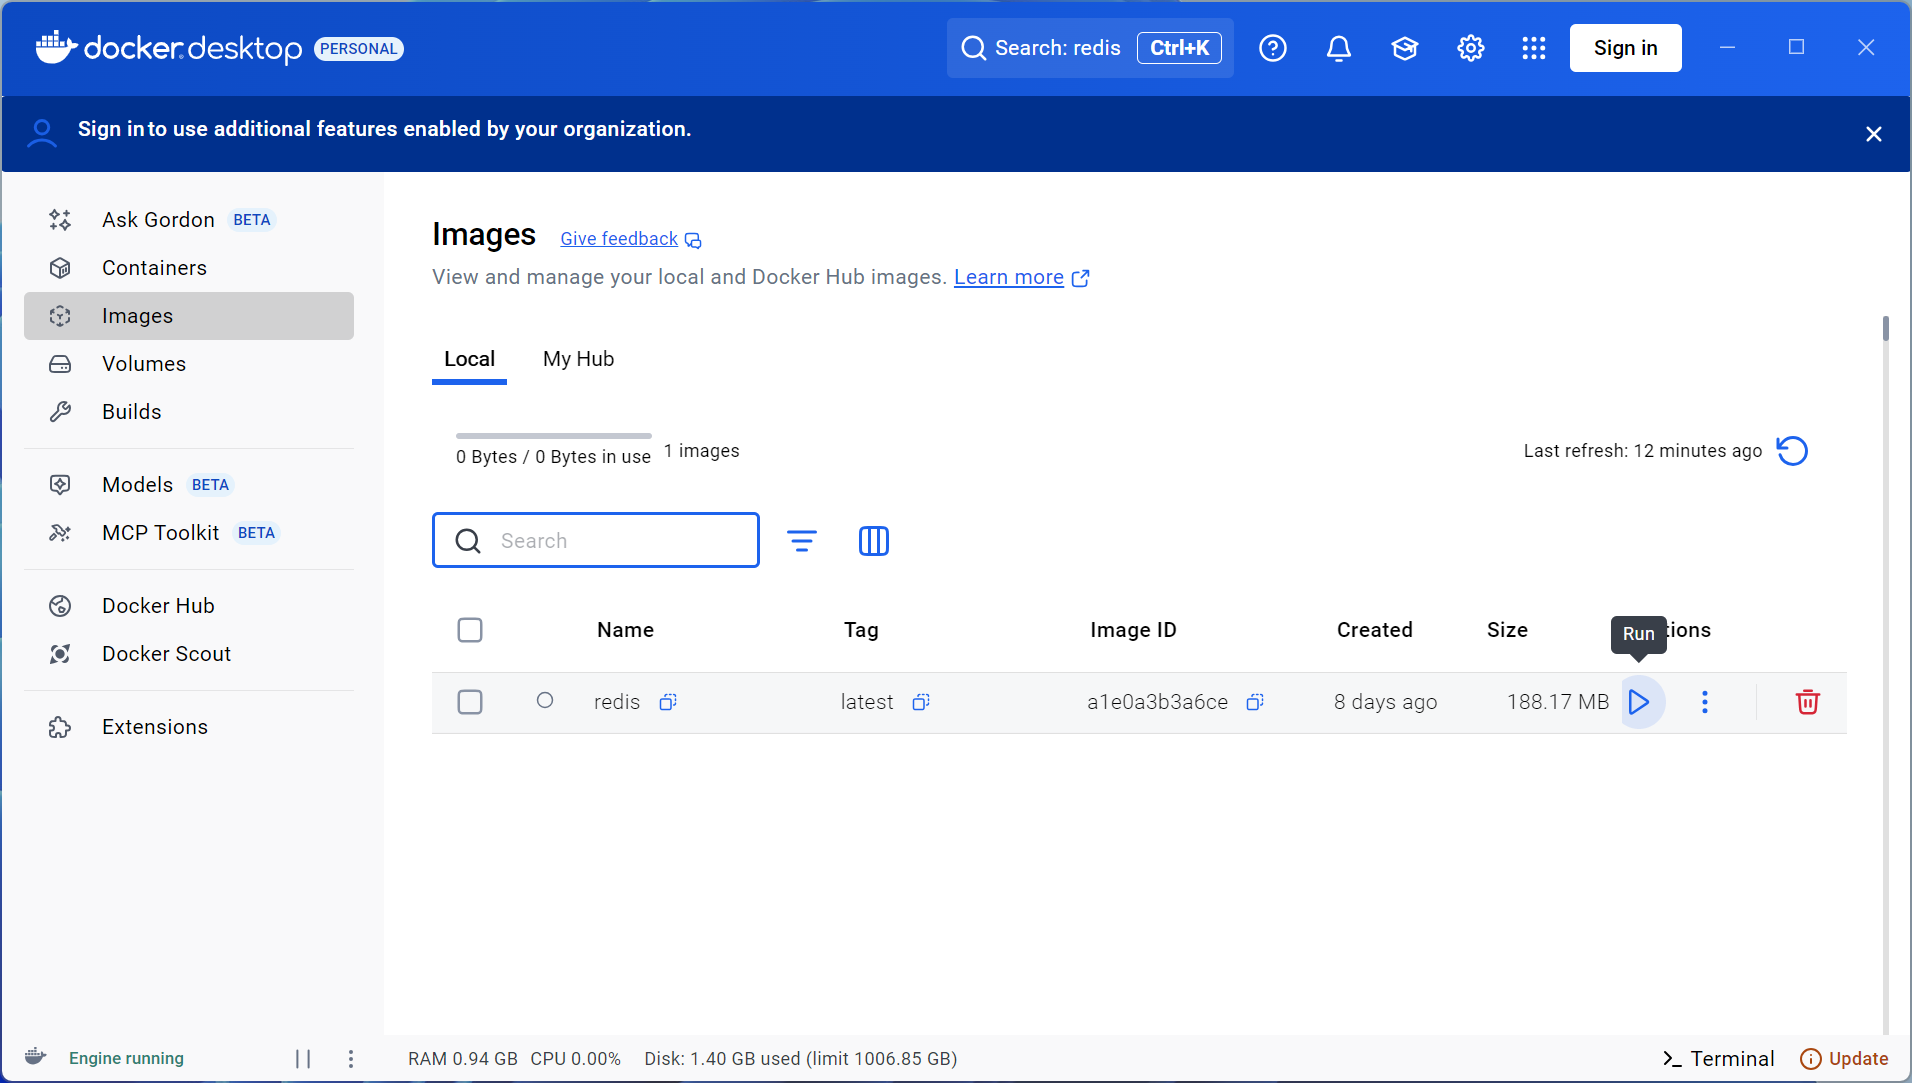The width and height of the screenshot is (1912, 1083).
Task: Sort images by Size column
Action: pyautogui.click(x=1507, y=630)
